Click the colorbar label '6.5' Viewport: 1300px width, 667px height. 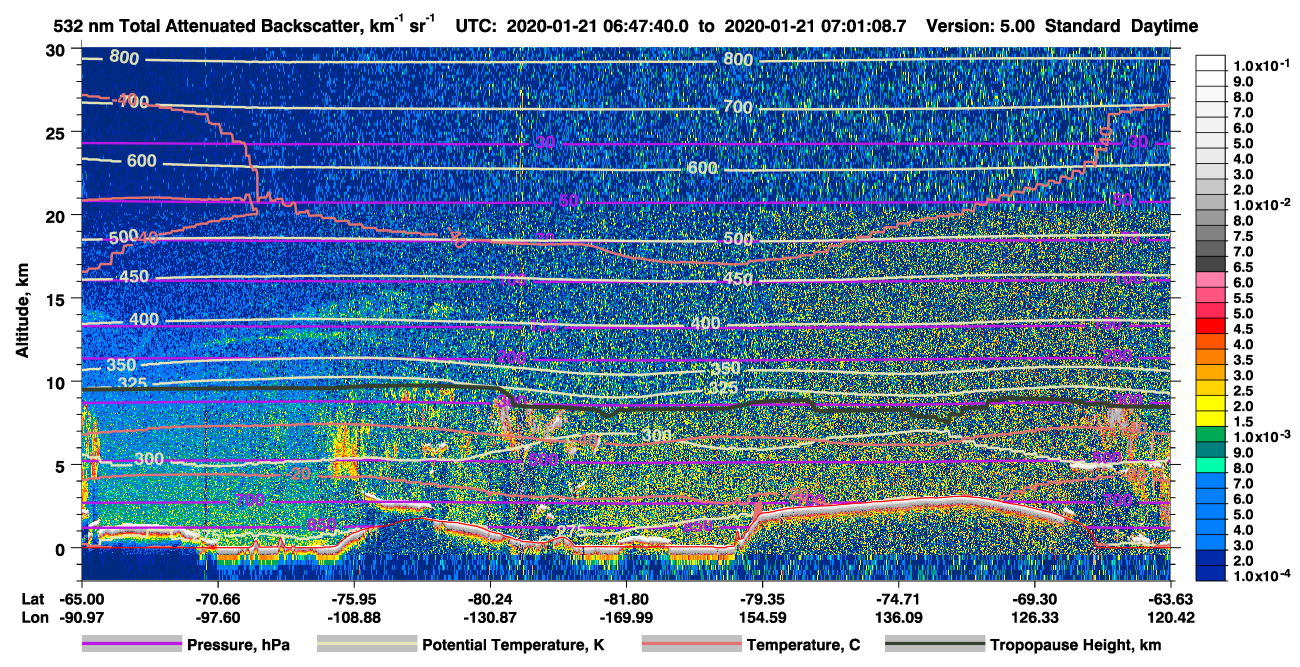coord(1245,266)
